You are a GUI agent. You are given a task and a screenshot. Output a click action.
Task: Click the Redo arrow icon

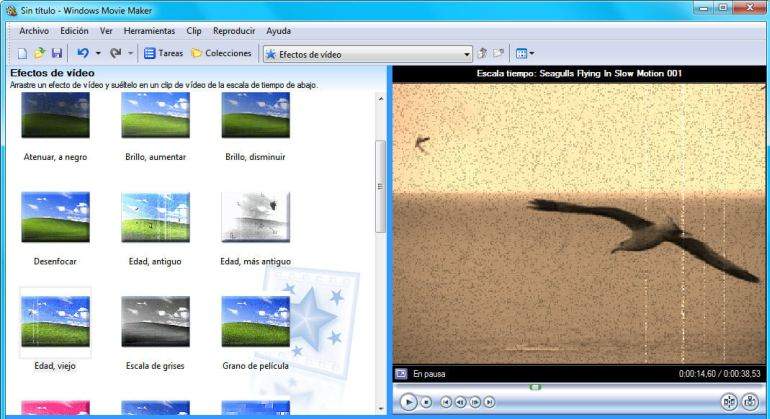pos(115,53)
